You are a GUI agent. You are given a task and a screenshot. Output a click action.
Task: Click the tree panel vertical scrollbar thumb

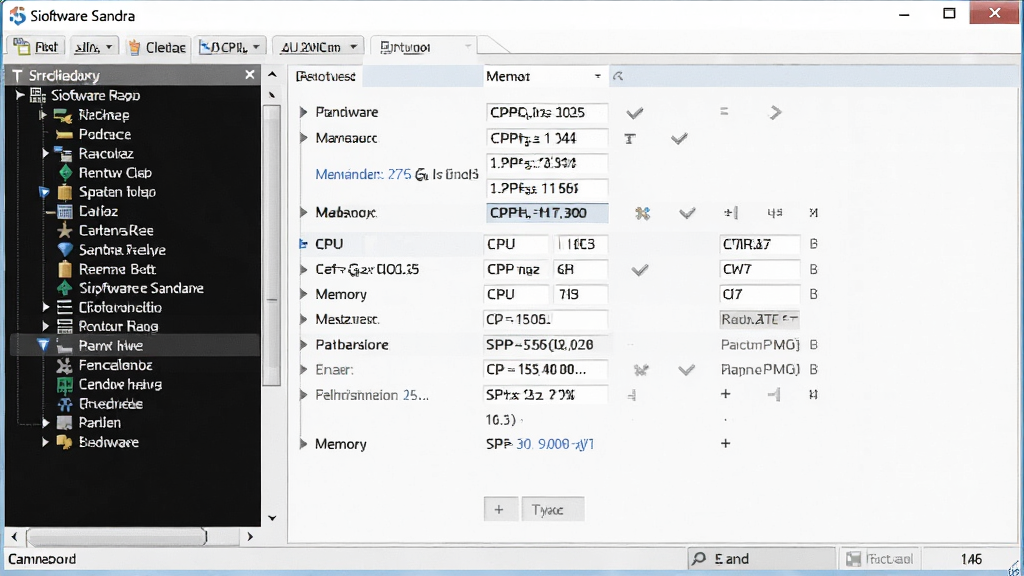(272, 245)
